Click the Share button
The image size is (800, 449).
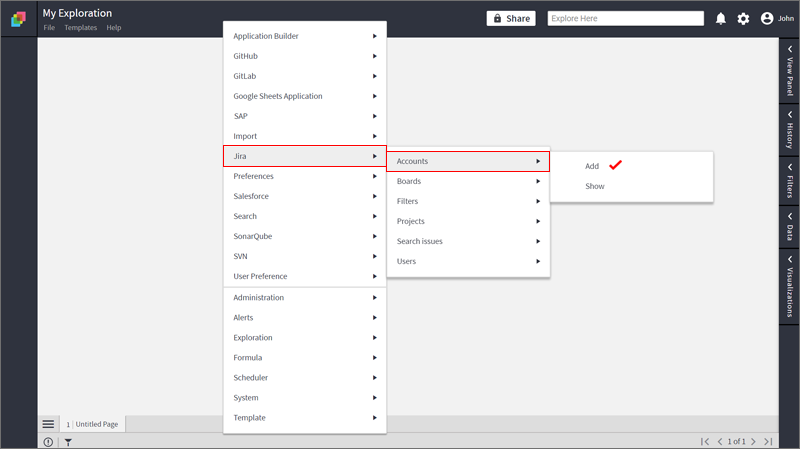click(x=511, y=18)
